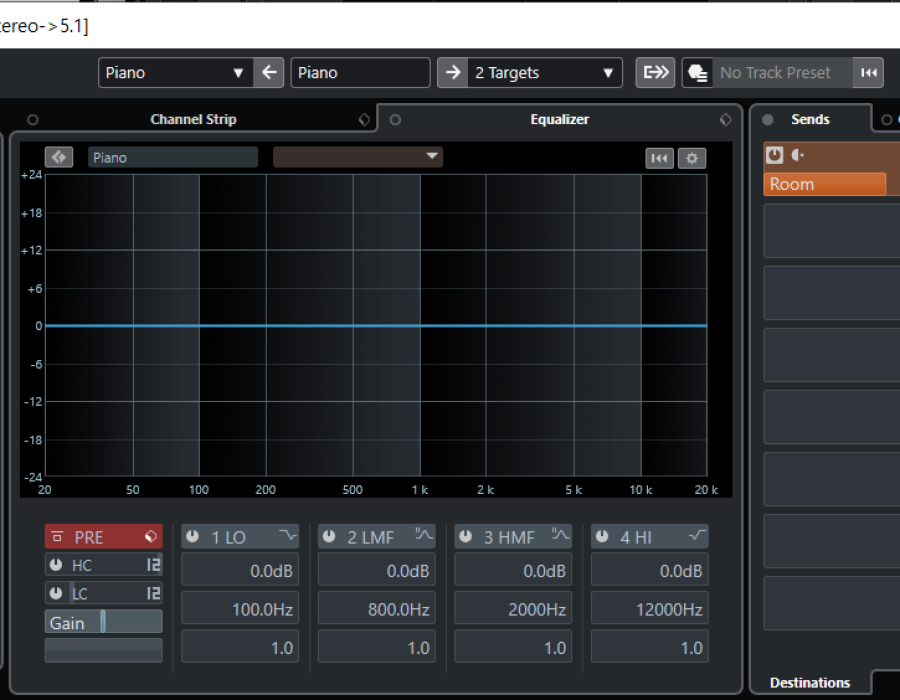Click the track preset load icon
Image resolution: width=900 pixels, height=700 pixels.
click(697, 73)
